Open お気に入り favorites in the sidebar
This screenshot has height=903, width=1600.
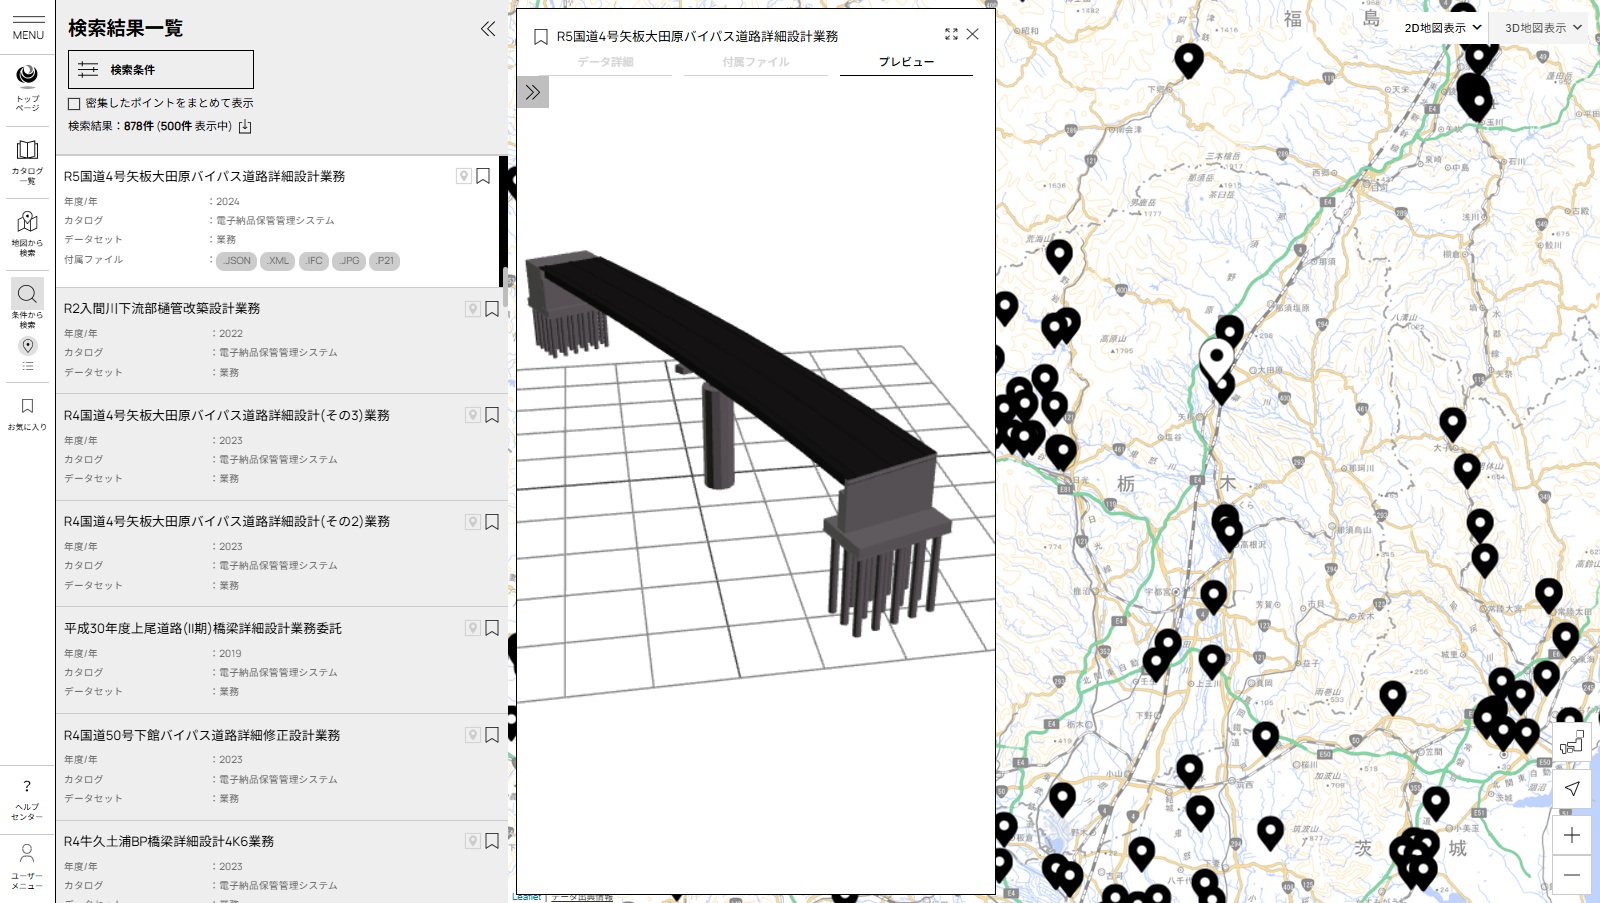[27, 414]
